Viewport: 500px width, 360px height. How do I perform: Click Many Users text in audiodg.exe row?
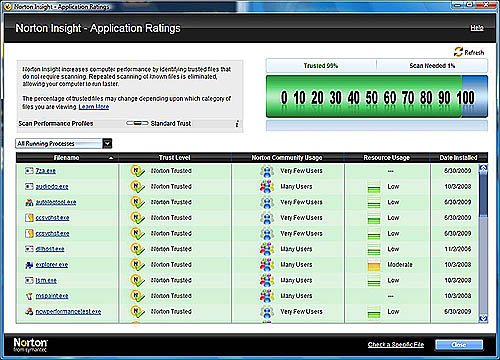tap(296, 187)
